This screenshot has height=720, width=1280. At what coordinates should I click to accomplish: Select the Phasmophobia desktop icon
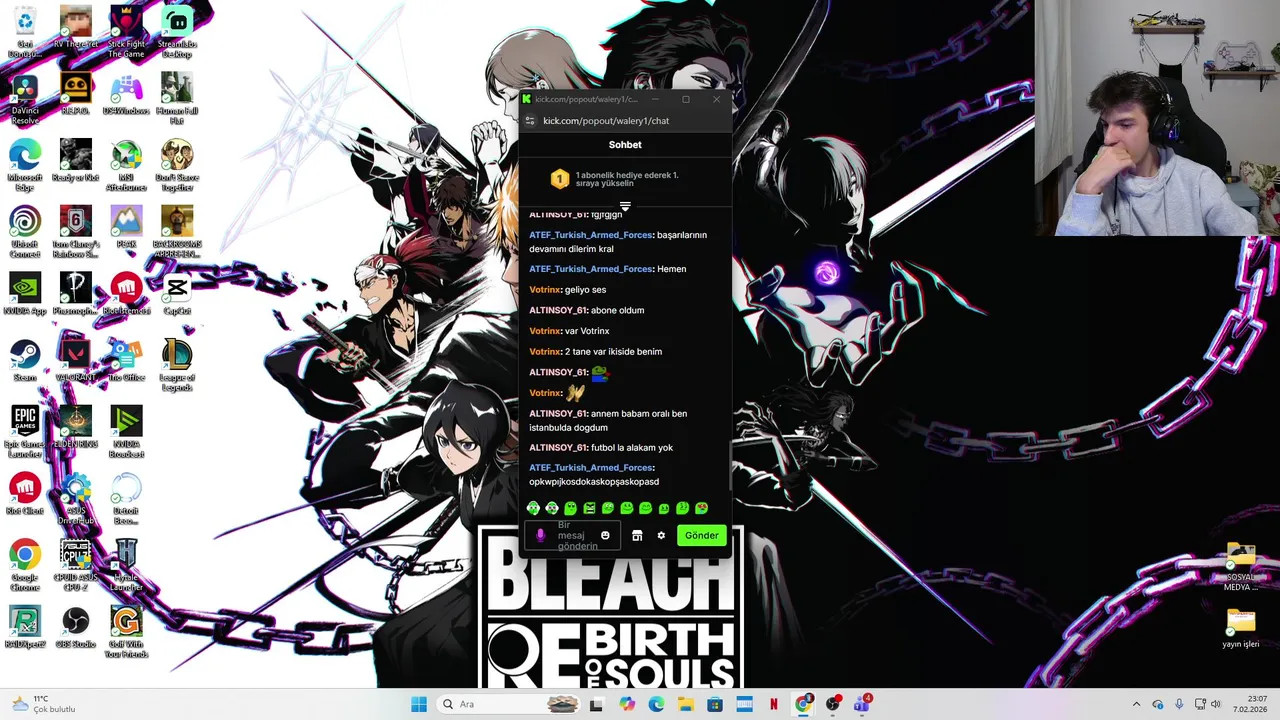76,294
